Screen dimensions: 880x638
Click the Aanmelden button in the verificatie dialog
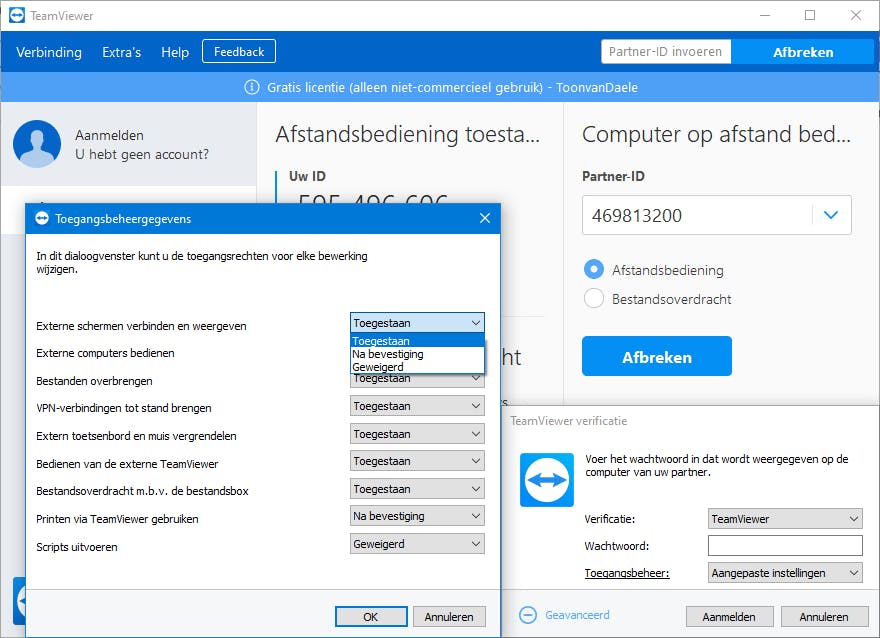729,617
